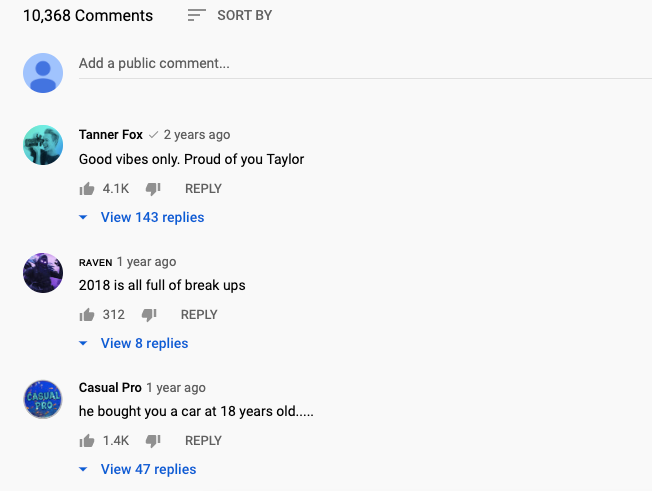
Task: Click RAVEN's avatar thumbnail
Action: [43, 272]
